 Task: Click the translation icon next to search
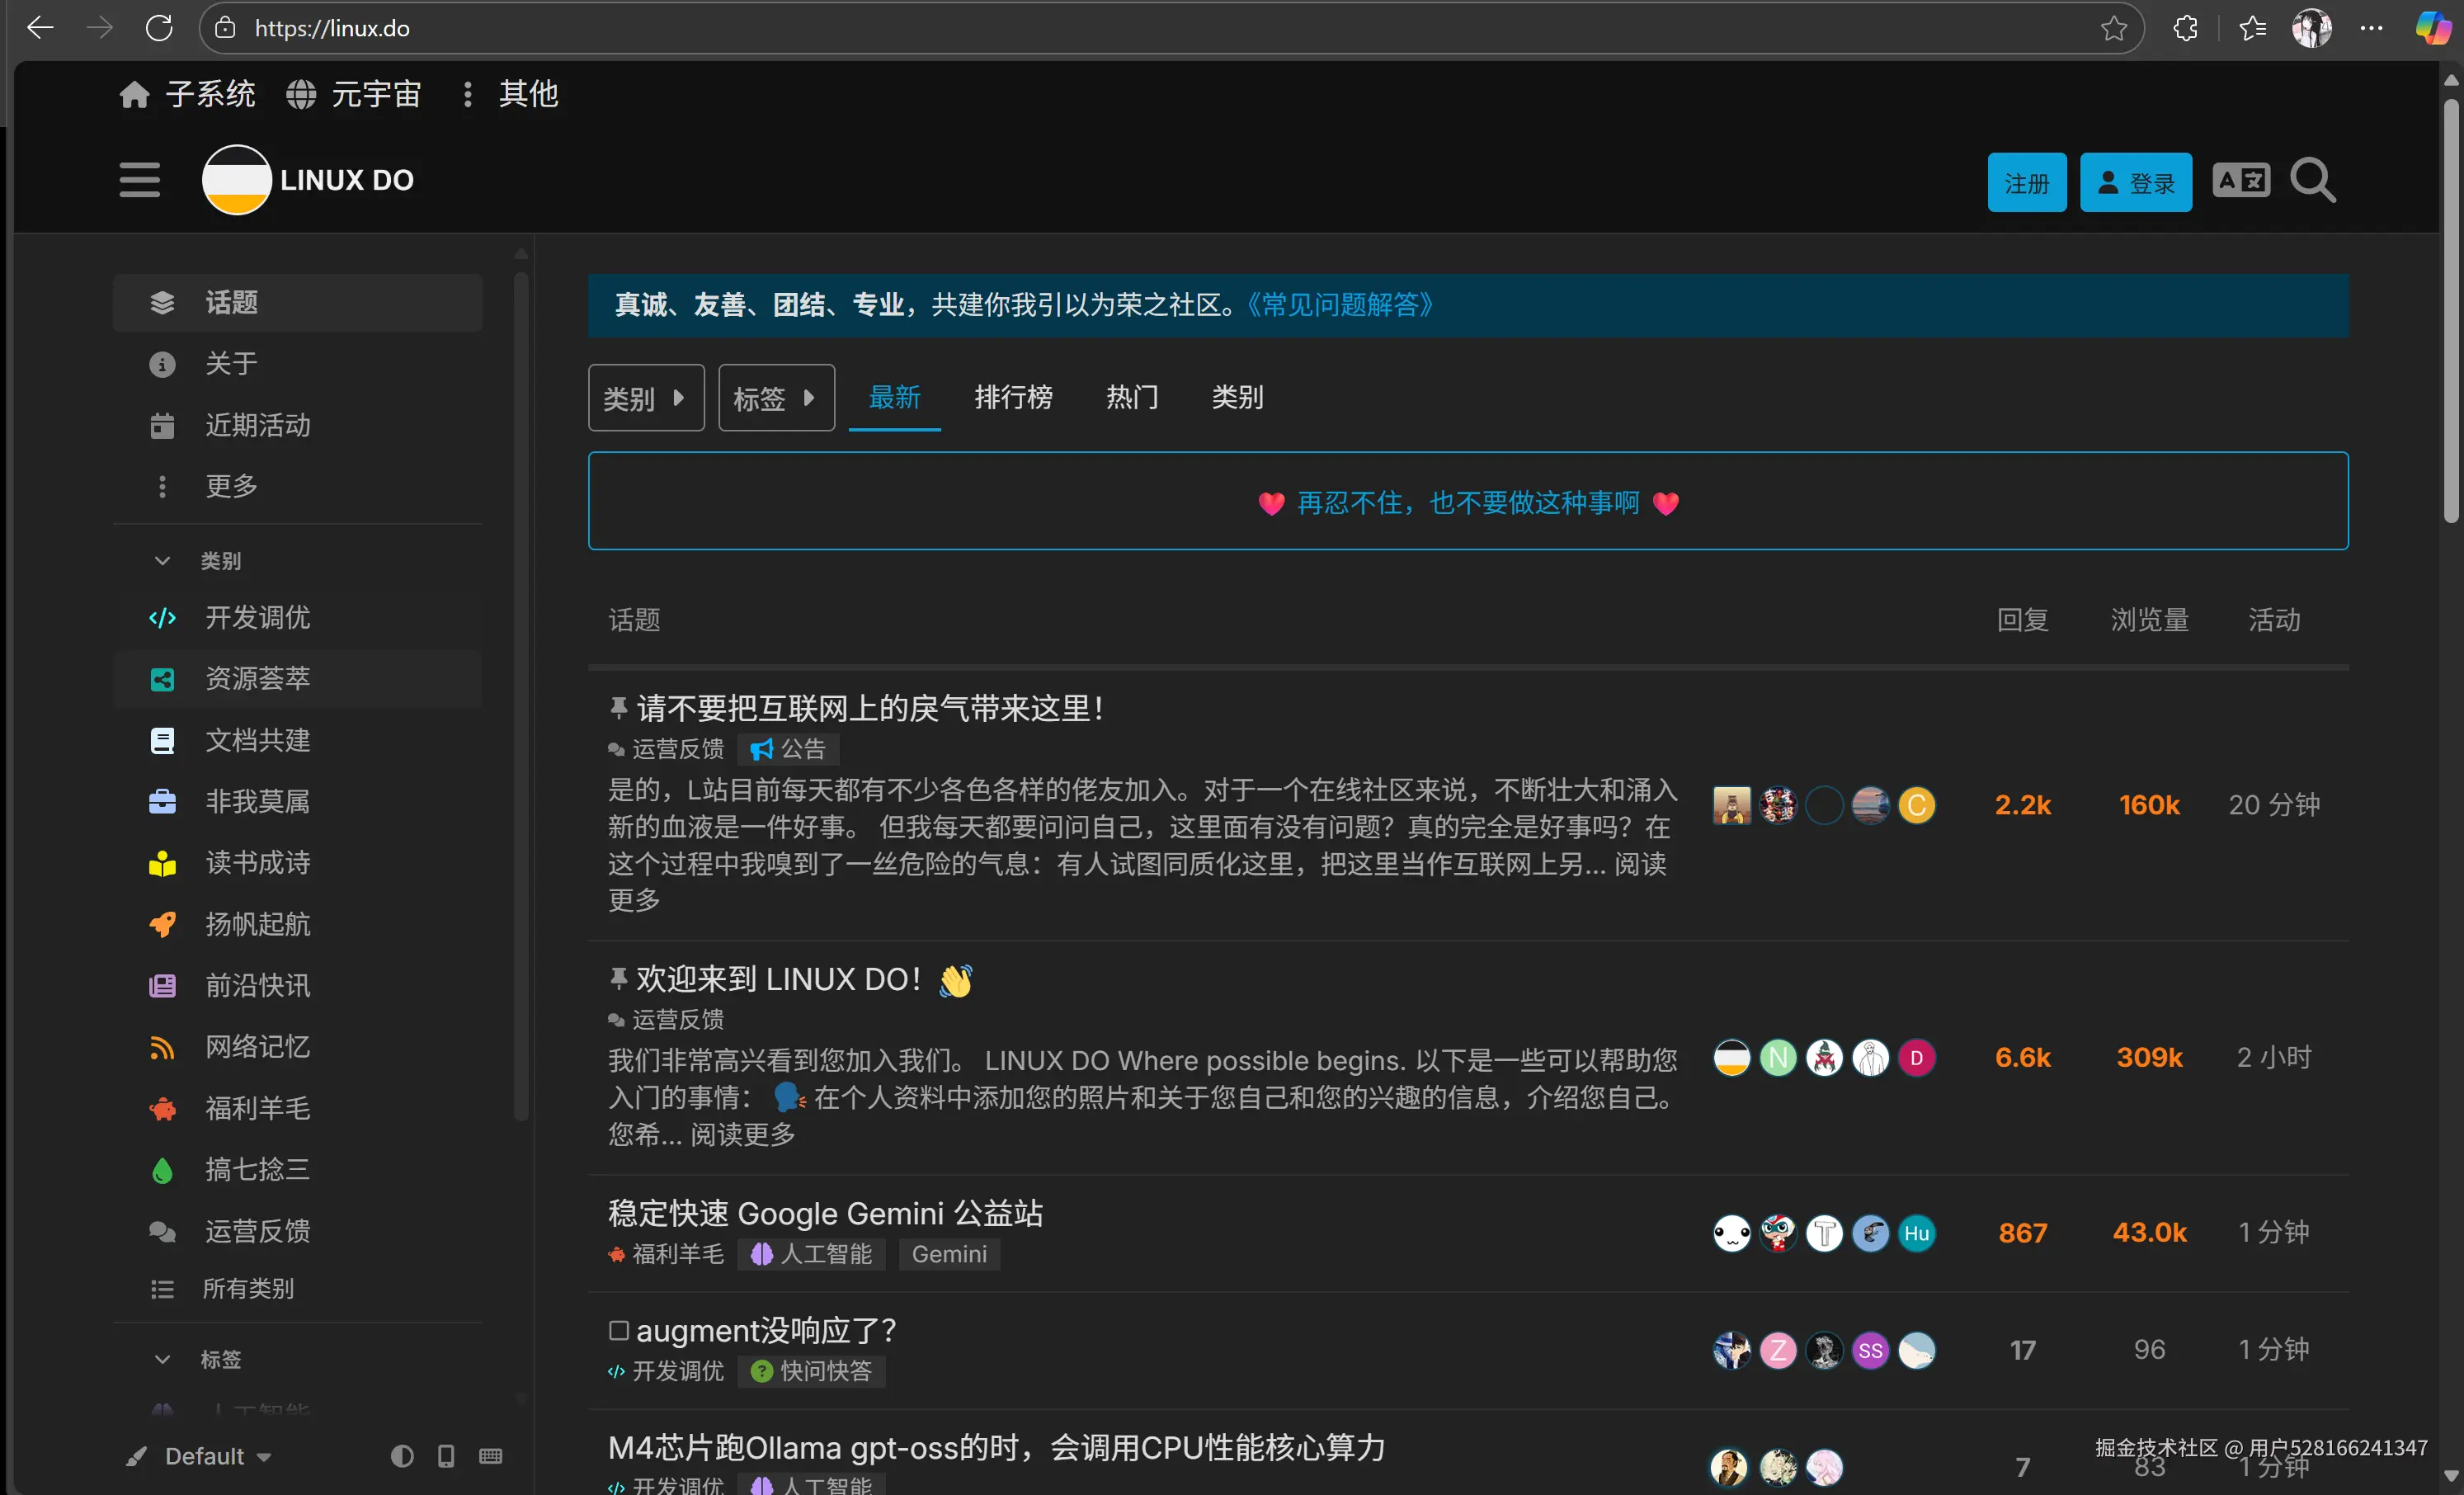[2241, 181]
